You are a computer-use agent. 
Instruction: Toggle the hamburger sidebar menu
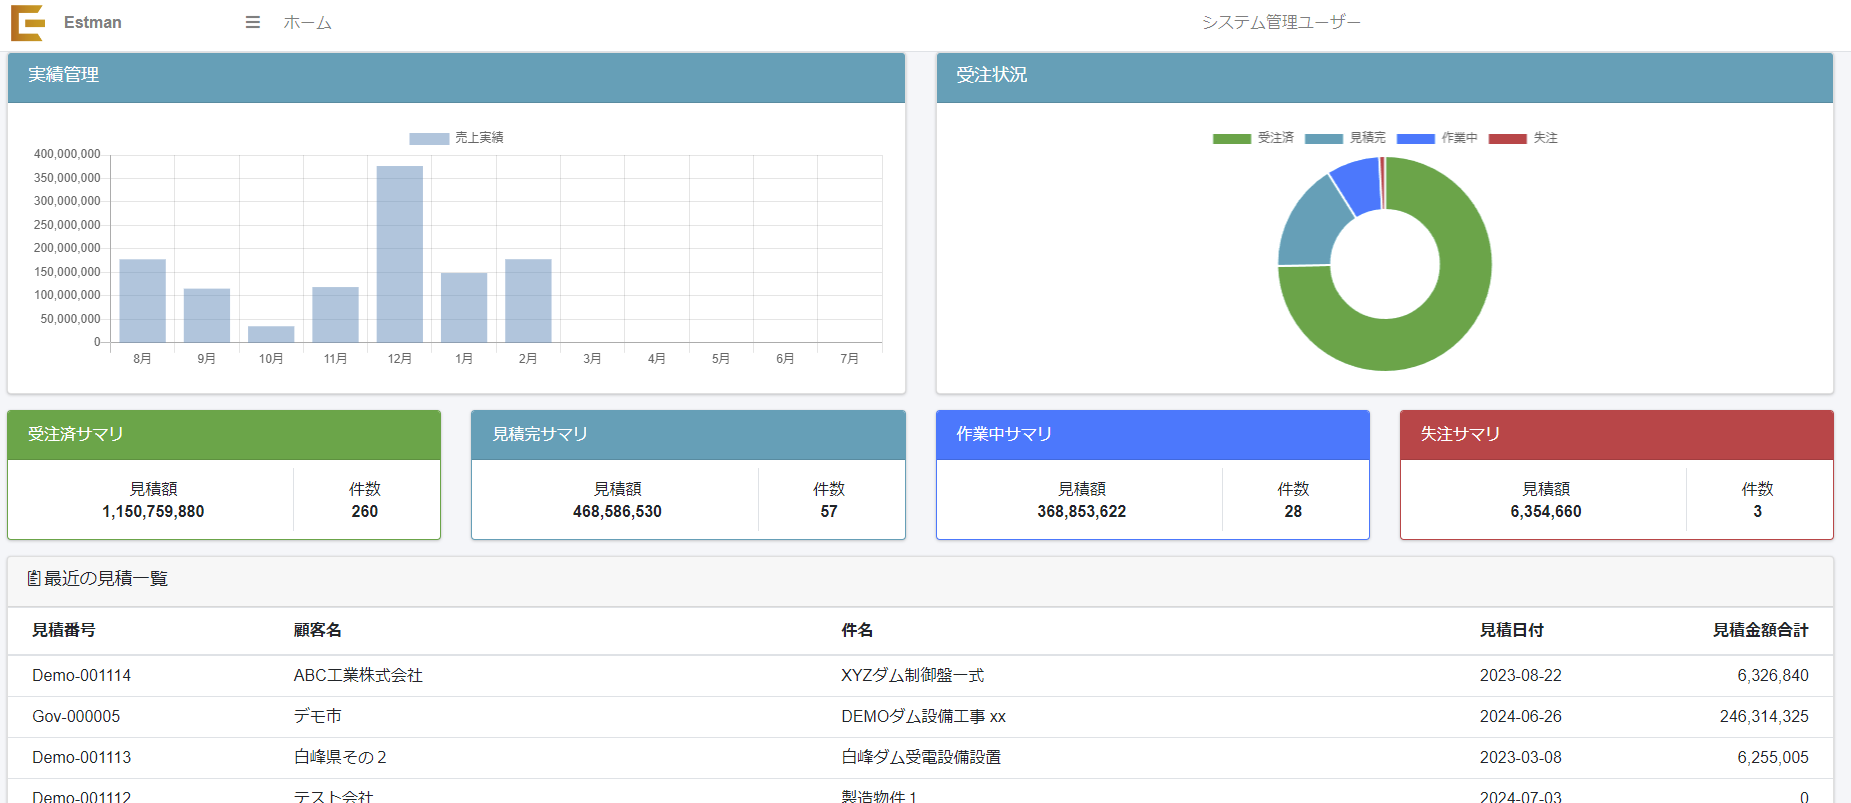(253, 22)
